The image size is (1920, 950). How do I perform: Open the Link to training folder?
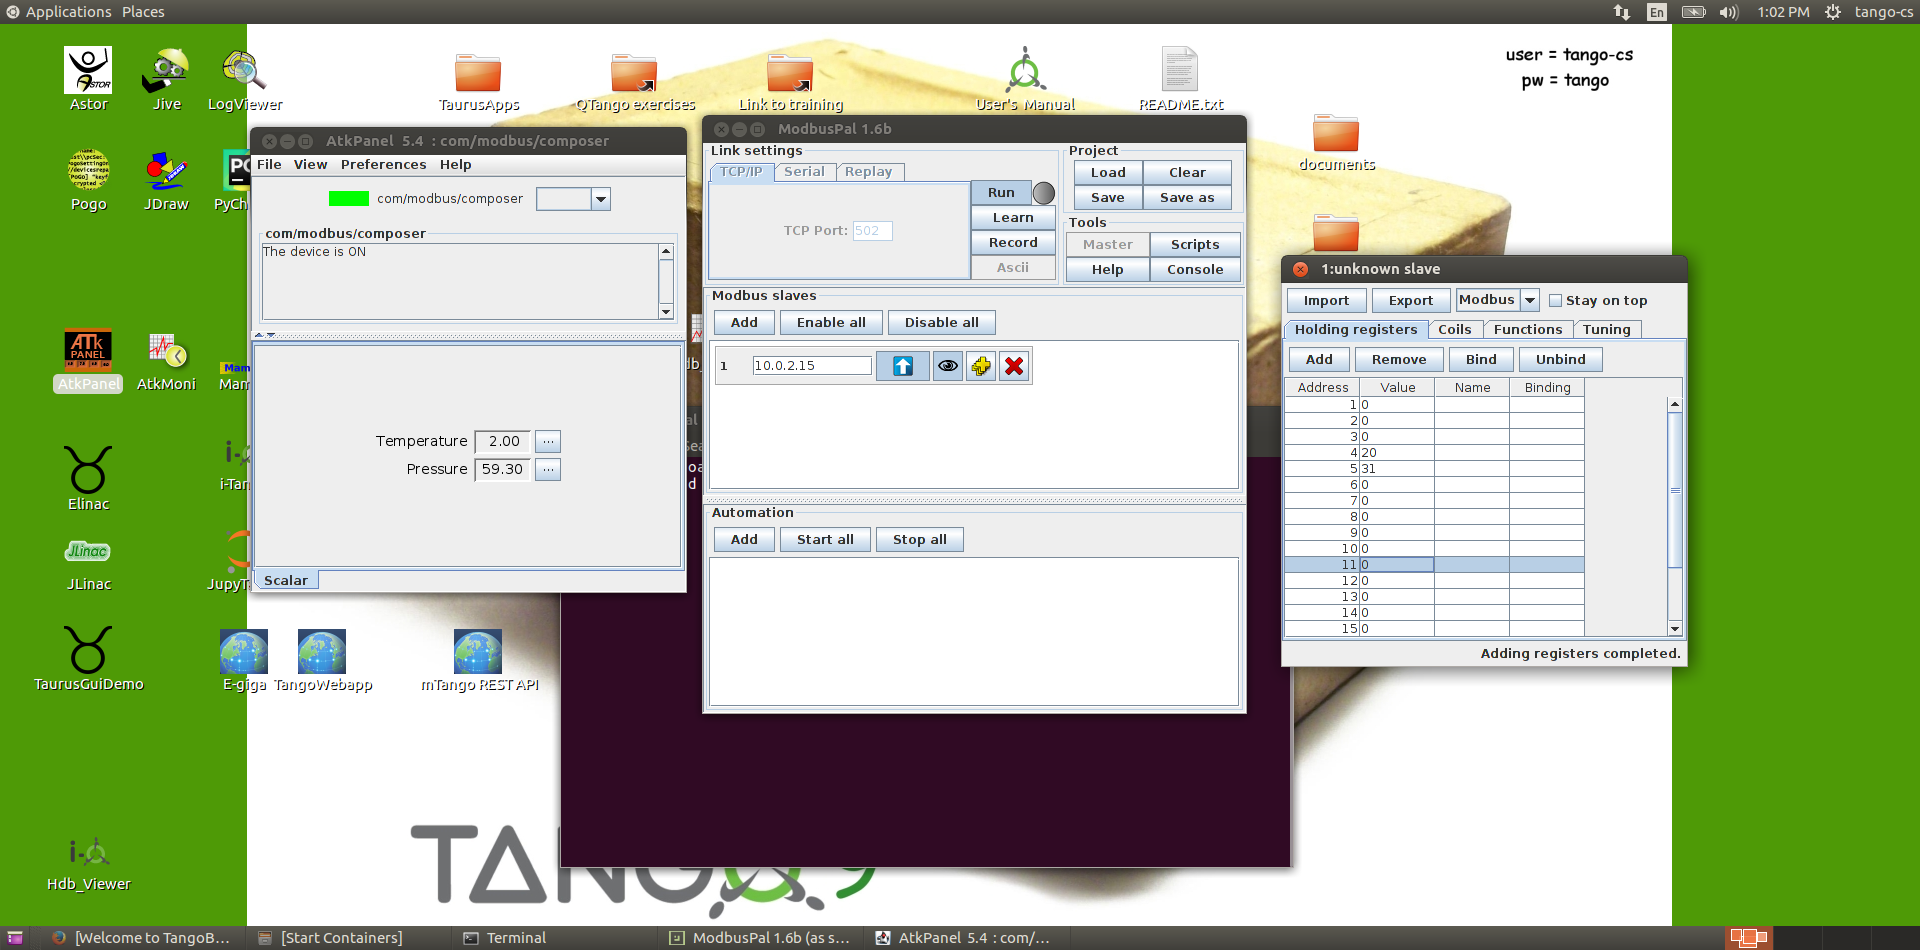790,82
